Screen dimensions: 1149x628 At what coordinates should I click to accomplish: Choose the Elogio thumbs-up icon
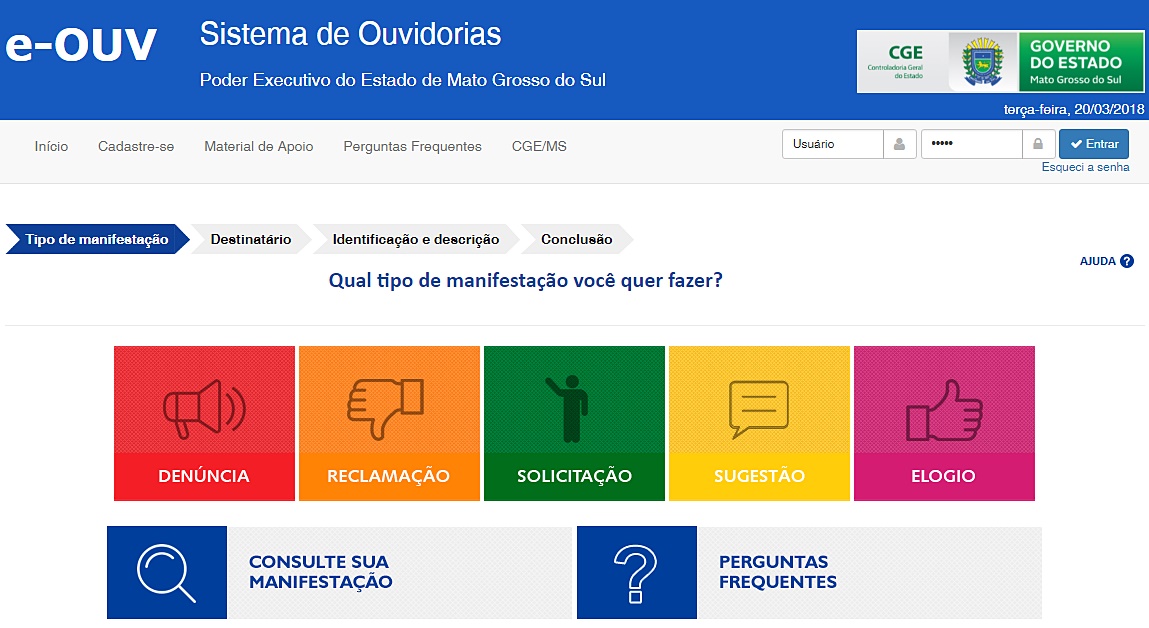coord(944,410)
